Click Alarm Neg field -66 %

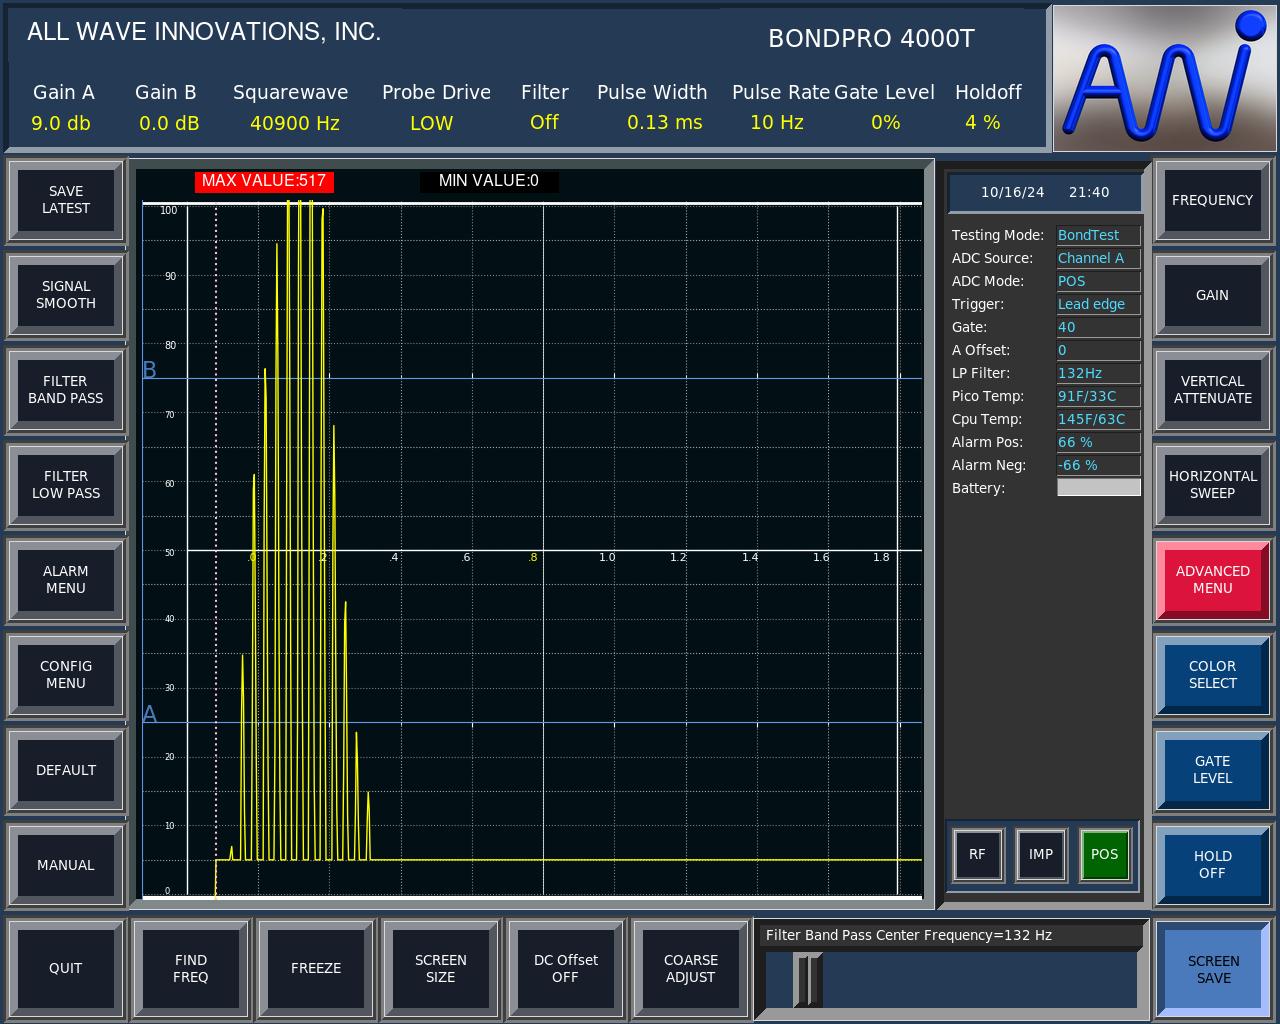[1098, 465]
